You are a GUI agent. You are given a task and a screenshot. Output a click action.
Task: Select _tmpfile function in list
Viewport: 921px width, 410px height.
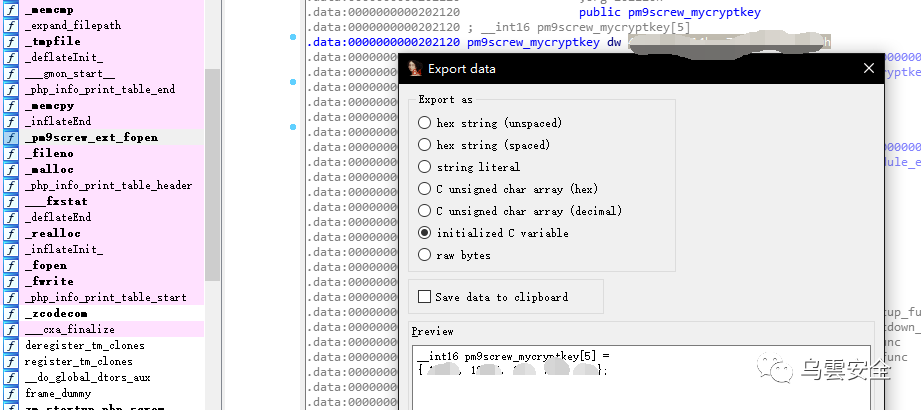53,41
